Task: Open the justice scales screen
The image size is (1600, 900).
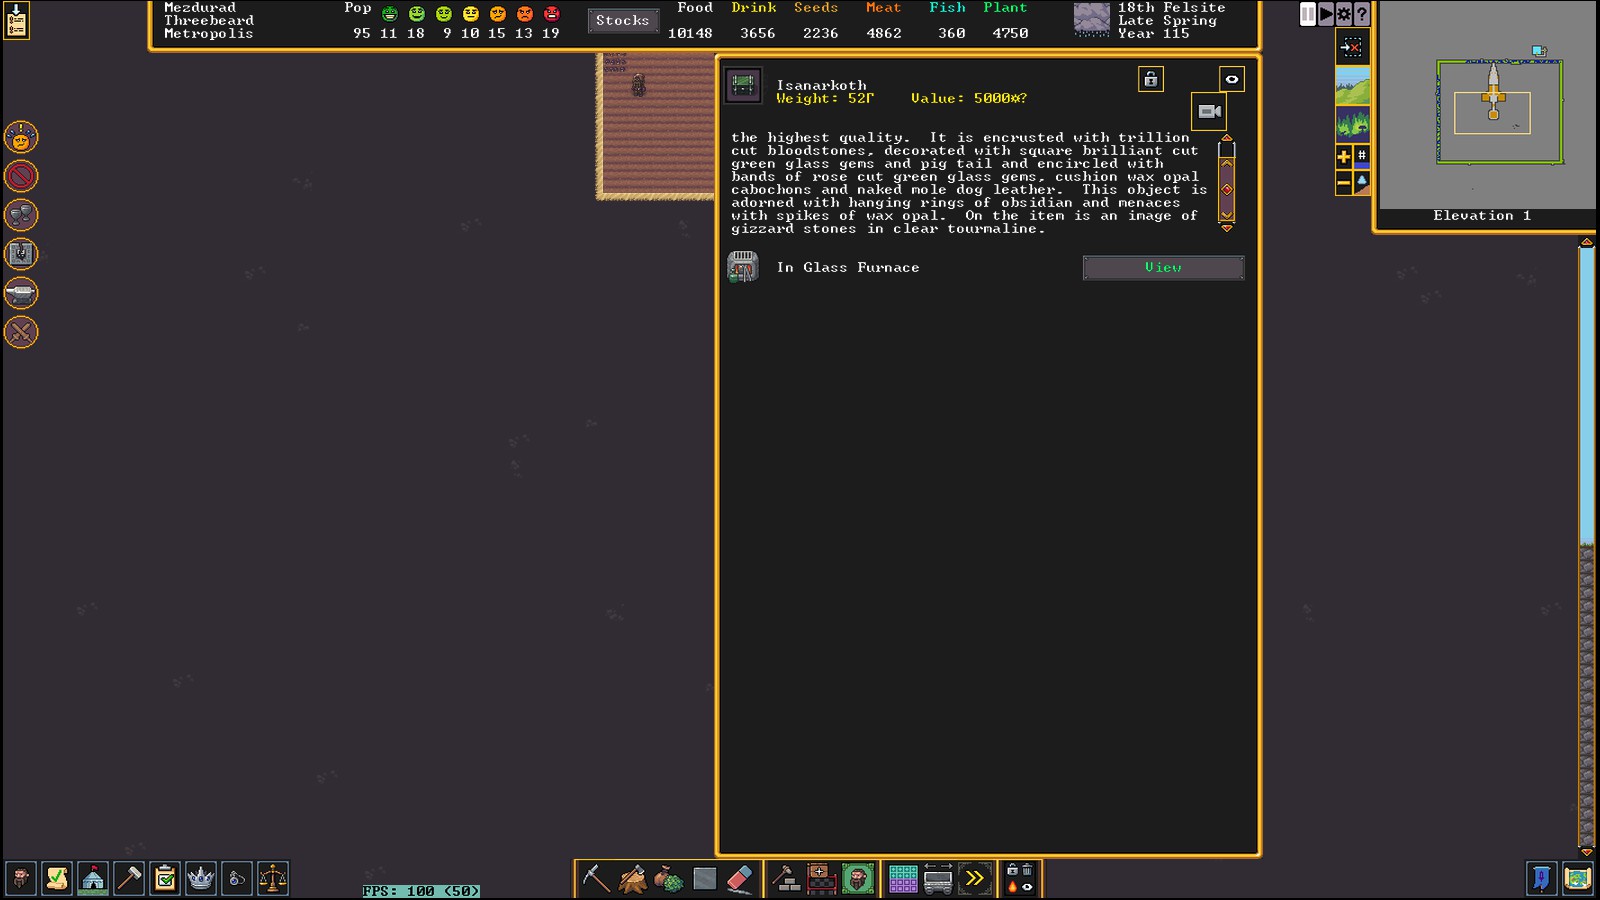Action: (273, 879)
